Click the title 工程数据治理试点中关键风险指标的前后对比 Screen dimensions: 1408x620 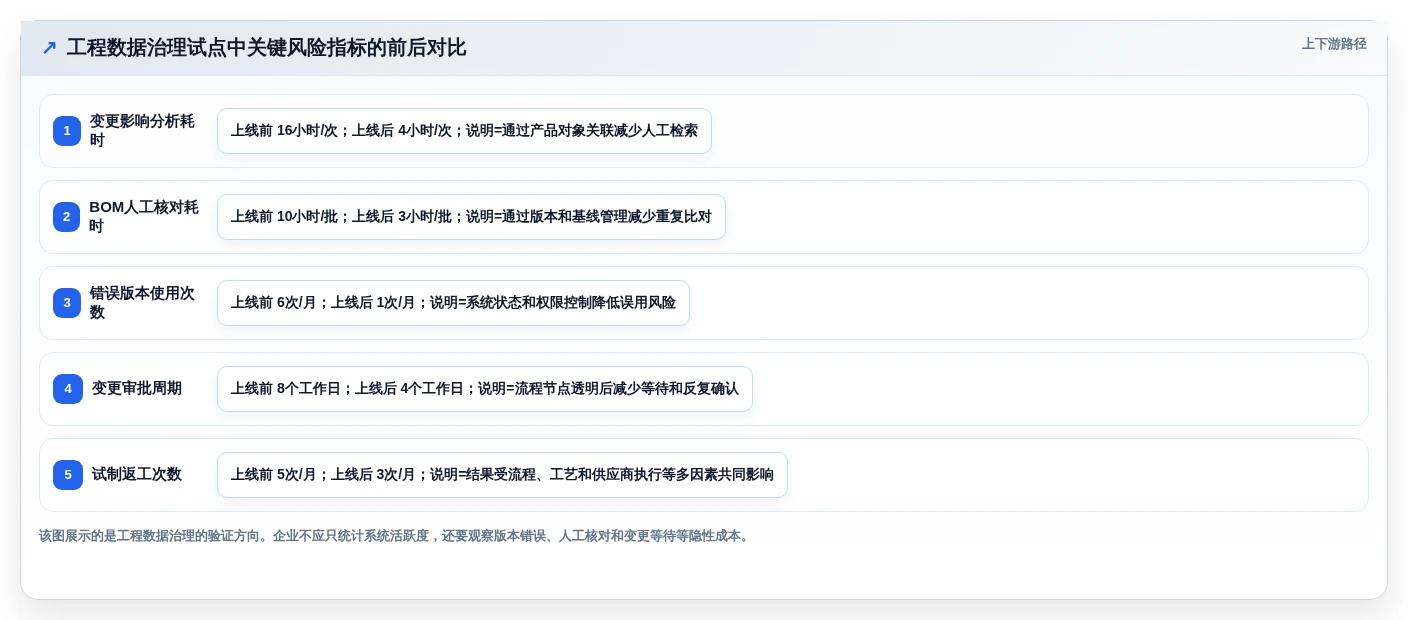(x=266, y=48)
